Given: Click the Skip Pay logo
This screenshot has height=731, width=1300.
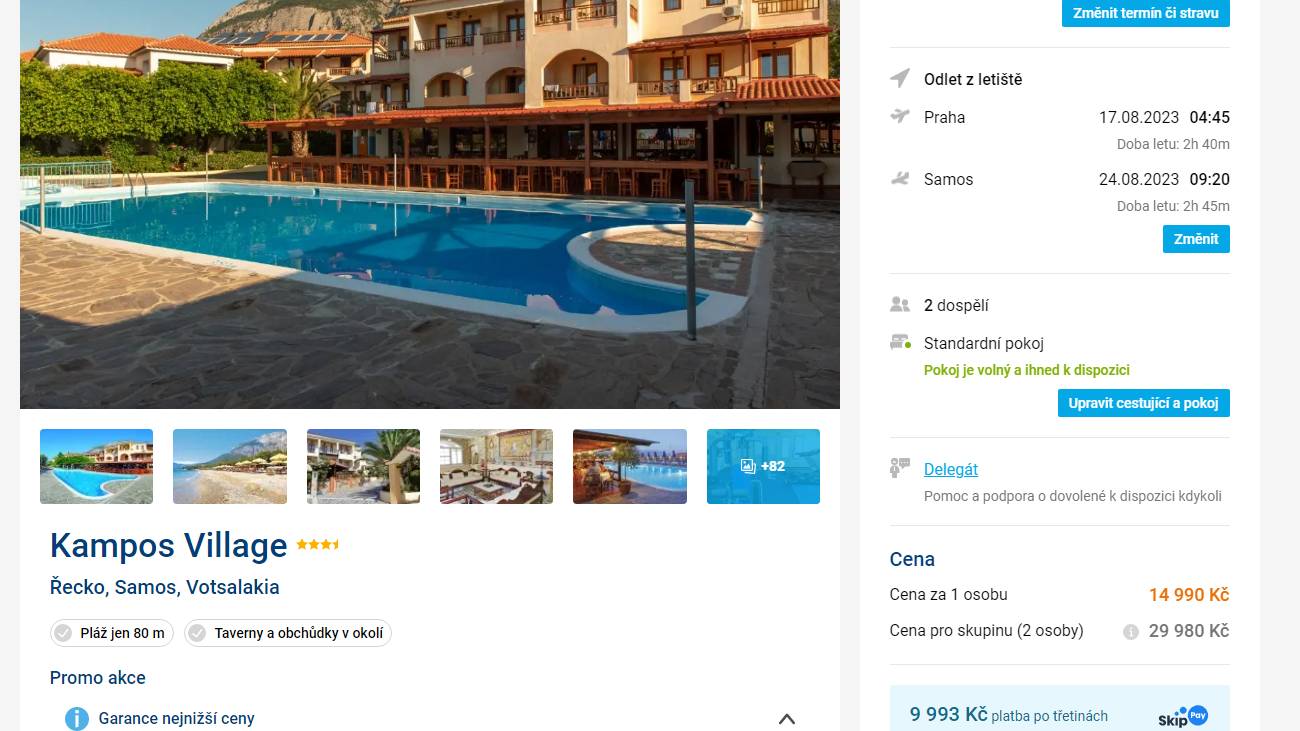Looking at the screenshot, I should (1183, 717).
